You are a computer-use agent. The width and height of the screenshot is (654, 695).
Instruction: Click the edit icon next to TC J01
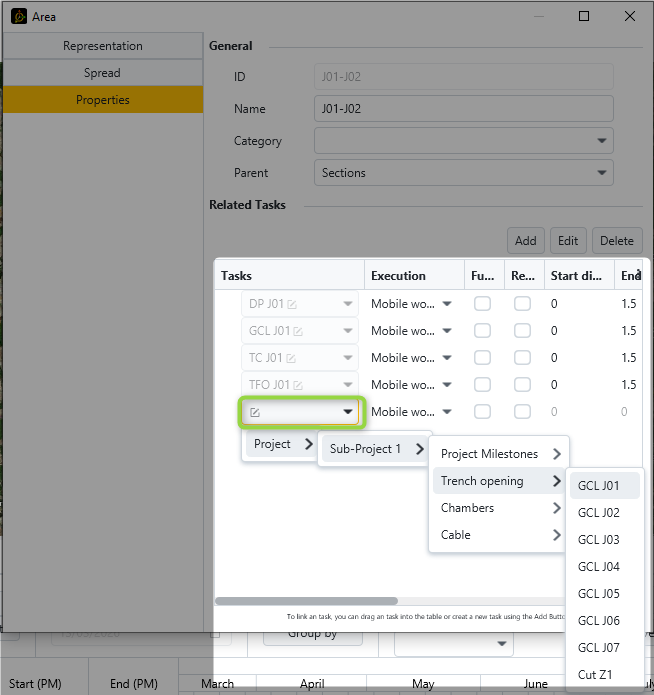(291, 358)
